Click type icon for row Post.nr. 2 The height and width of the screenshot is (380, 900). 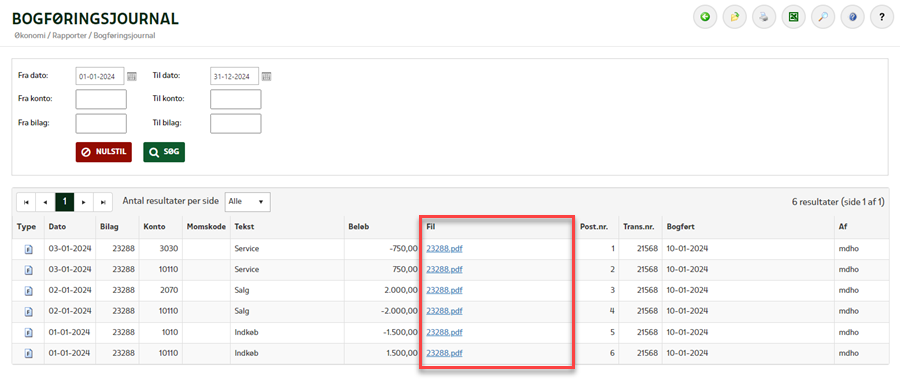[28, 270]
